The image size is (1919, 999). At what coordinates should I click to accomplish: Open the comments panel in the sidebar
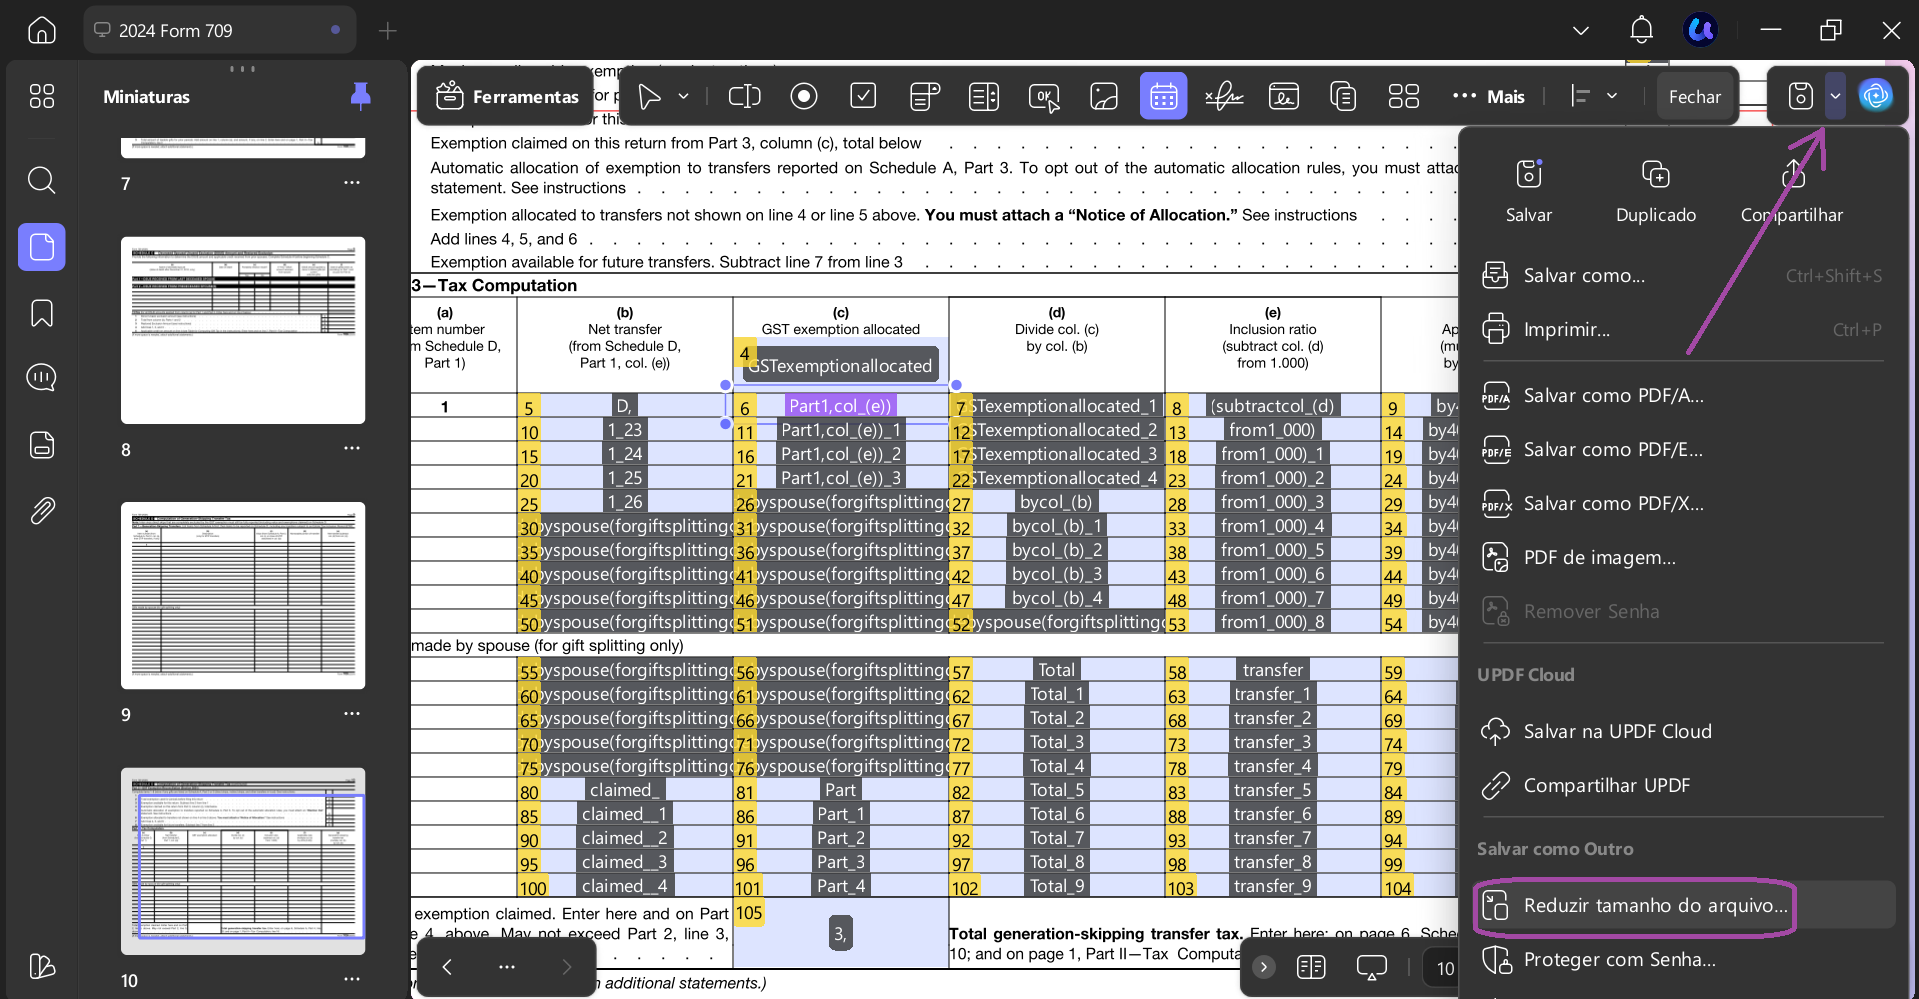pyautogui.click(x=42, y=378)
